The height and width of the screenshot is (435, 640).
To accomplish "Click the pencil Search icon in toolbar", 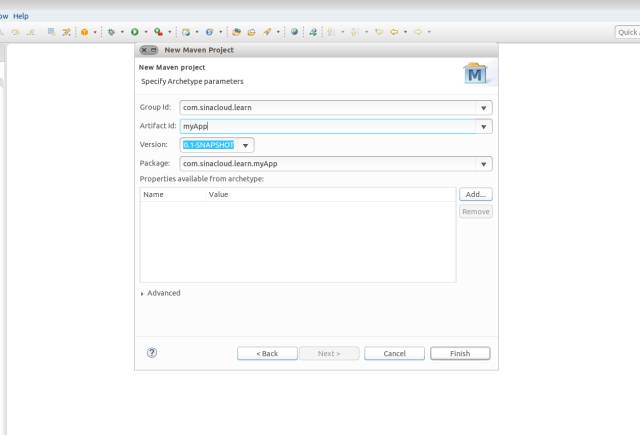I will pos(267,32).
